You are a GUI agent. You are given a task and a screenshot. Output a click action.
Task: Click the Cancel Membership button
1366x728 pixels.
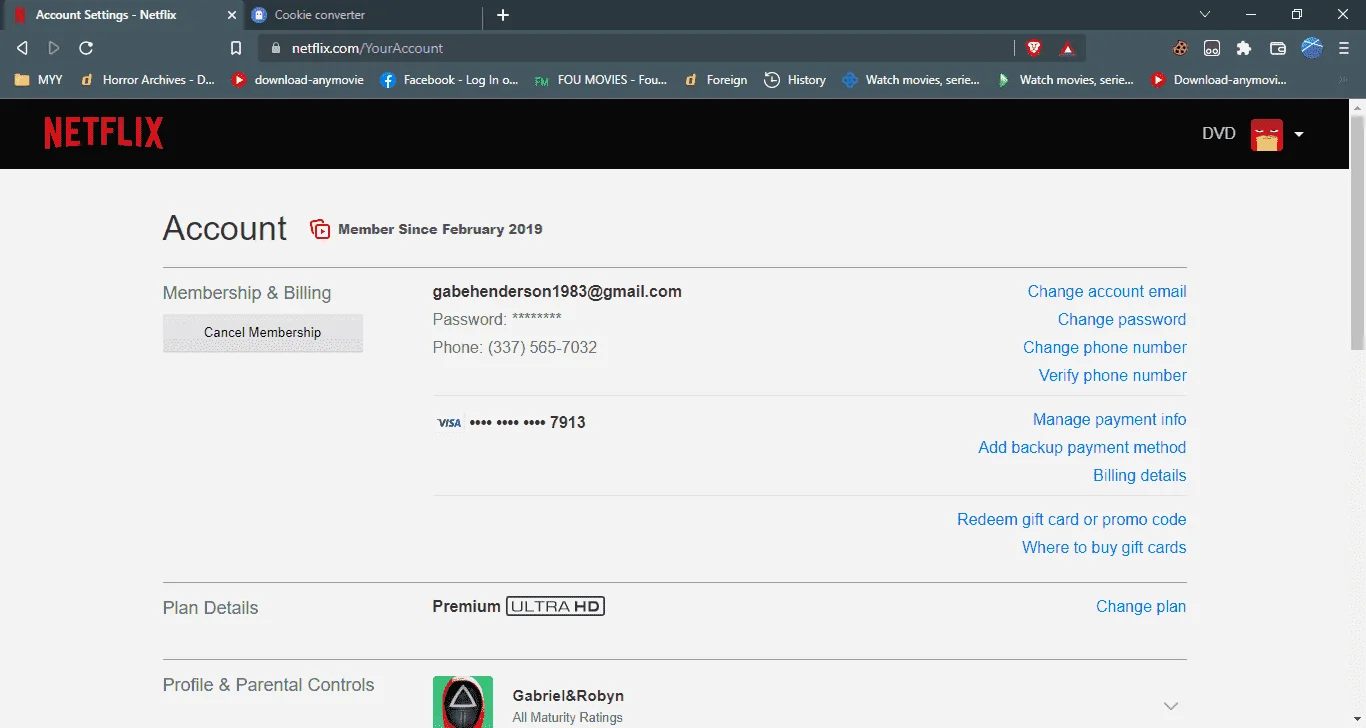pos(263,333)
